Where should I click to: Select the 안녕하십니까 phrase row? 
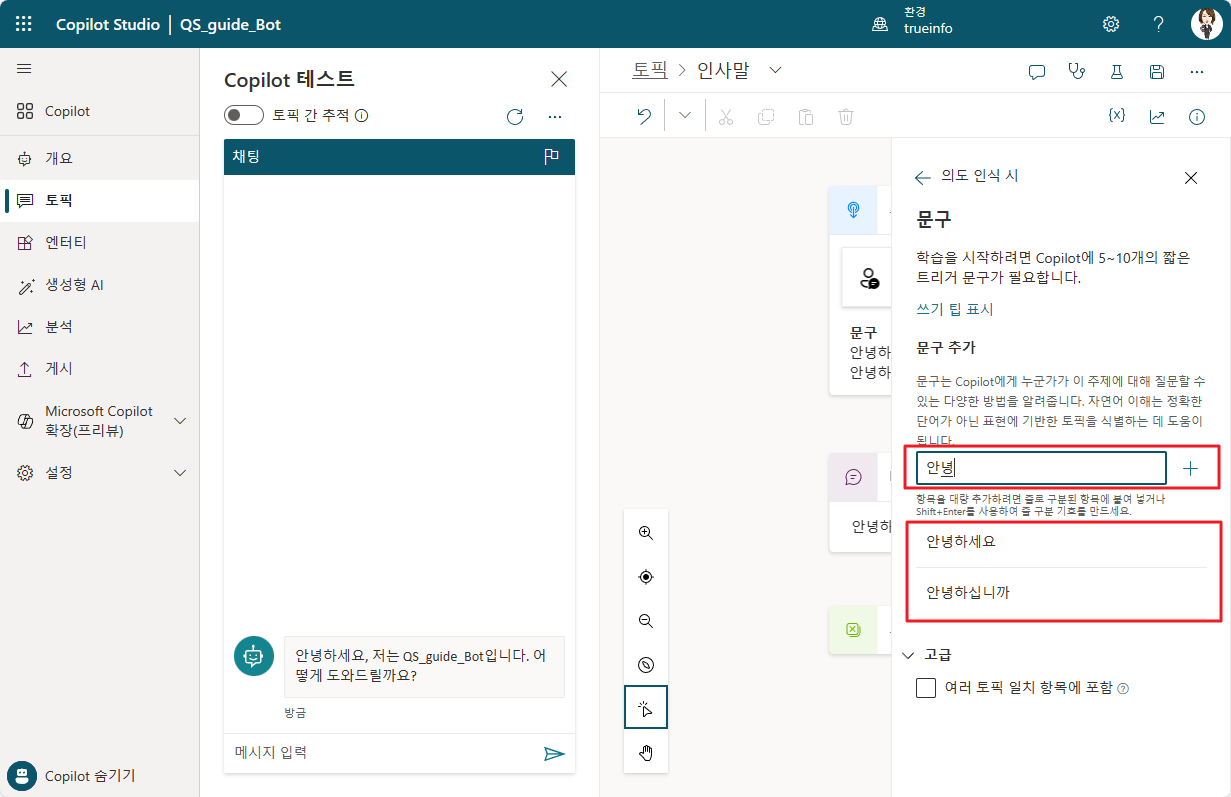tap(1061, 592)
